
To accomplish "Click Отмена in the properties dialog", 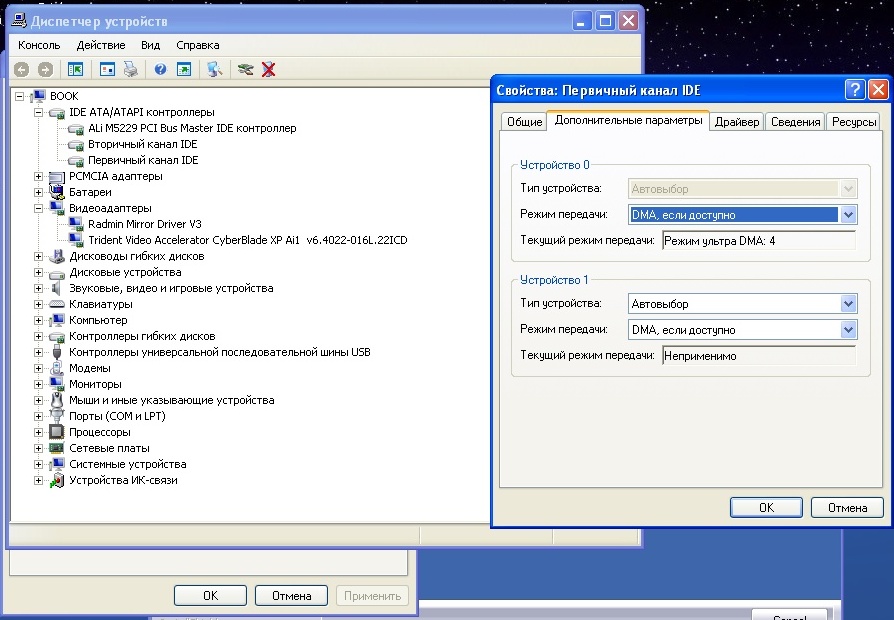I will pos(847,507).
